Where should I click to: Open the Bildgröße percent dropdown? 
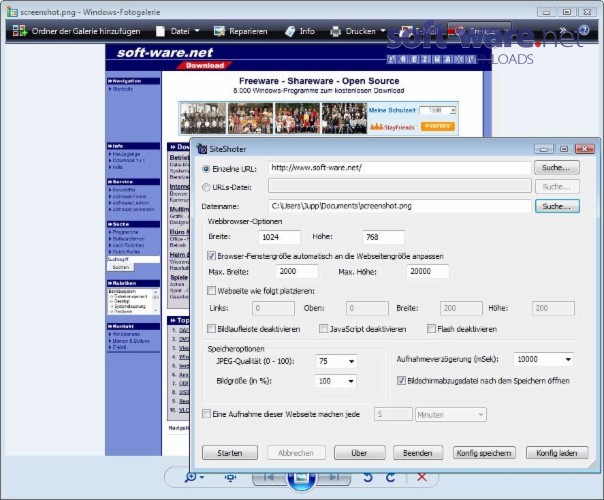coord(336,381)
